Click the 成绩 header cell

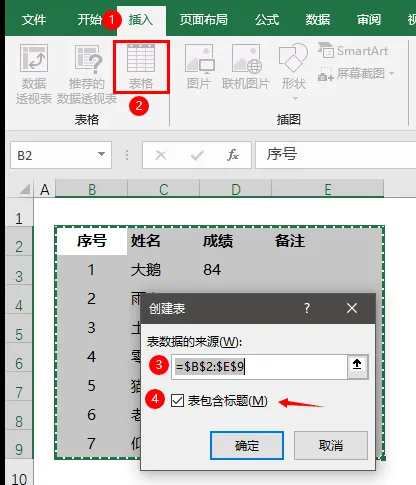tap(236, 241)
